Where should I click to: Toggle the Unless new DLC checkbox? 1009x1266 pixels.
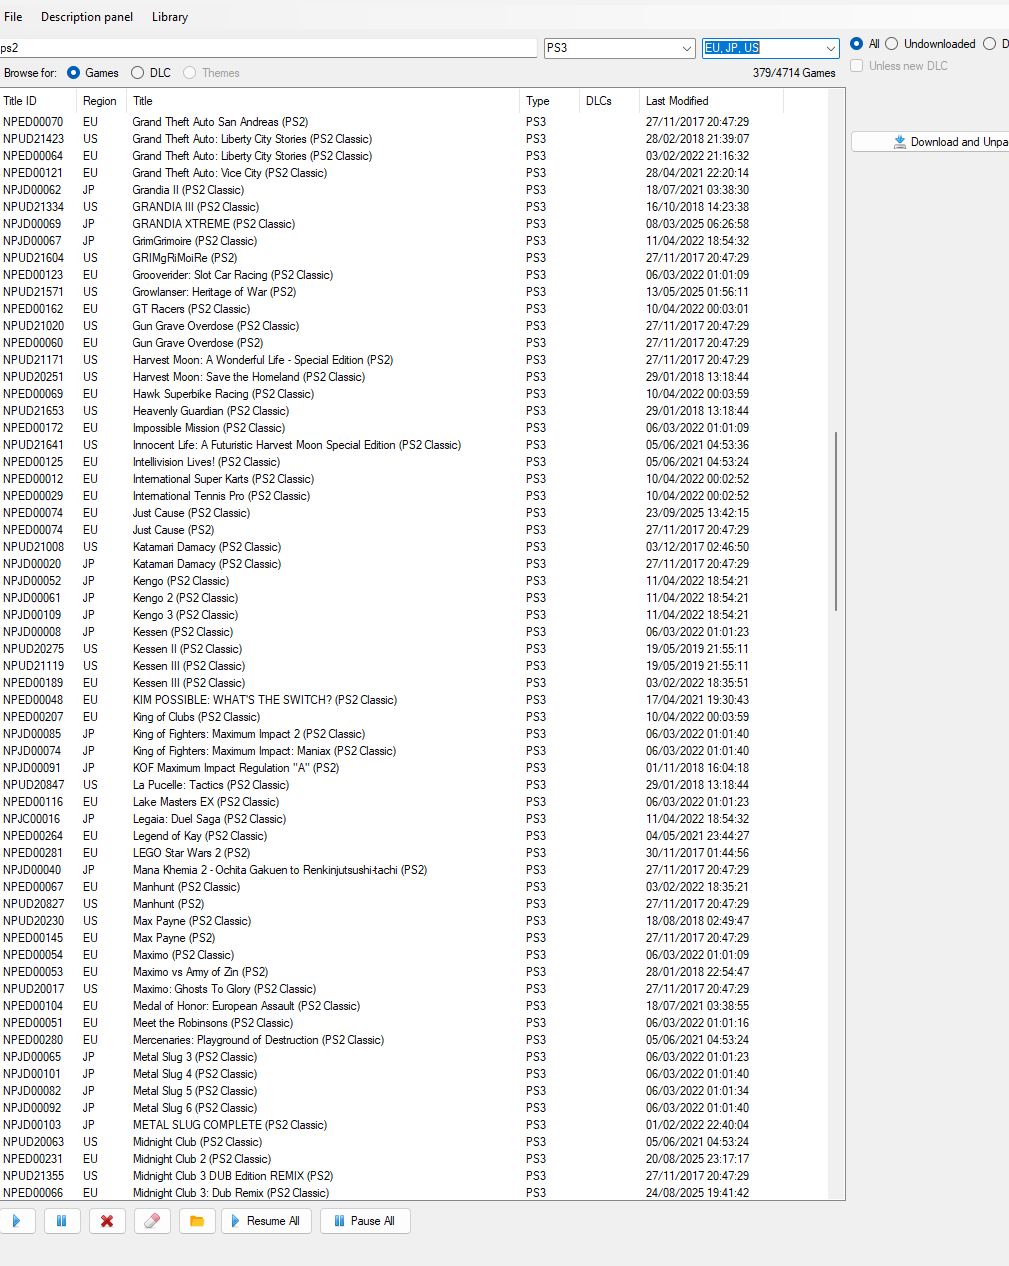coord(898,66)
